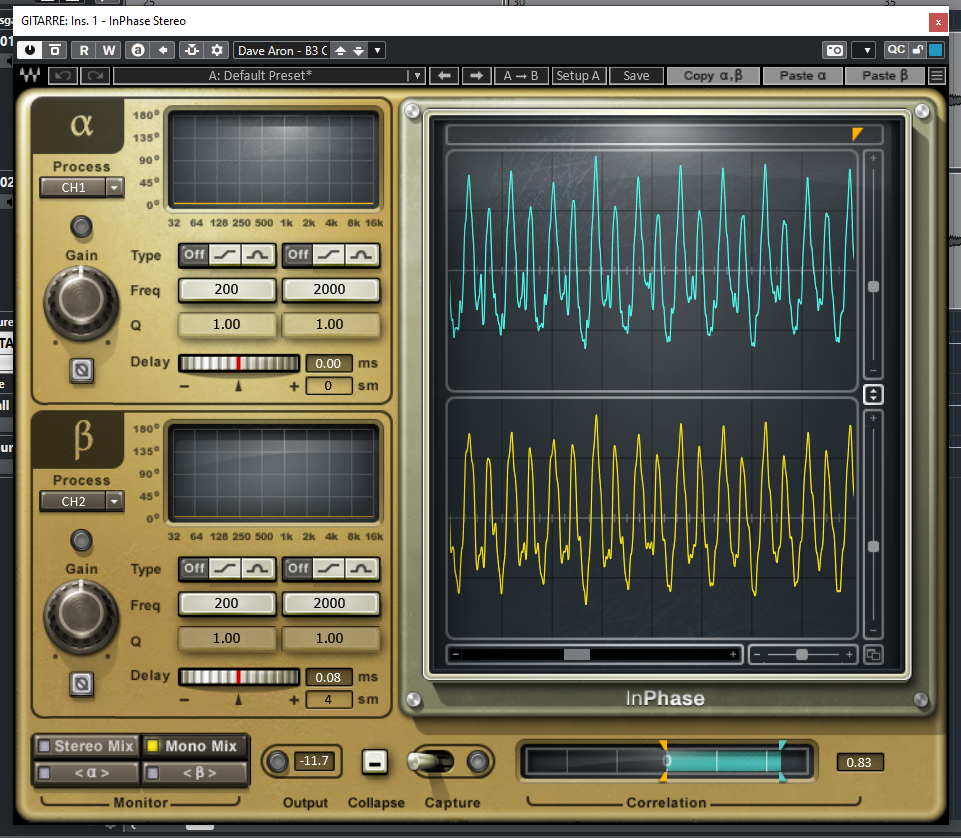Open dropdown next to camera icon
961x838 pixels.
(x=866, y=50)
